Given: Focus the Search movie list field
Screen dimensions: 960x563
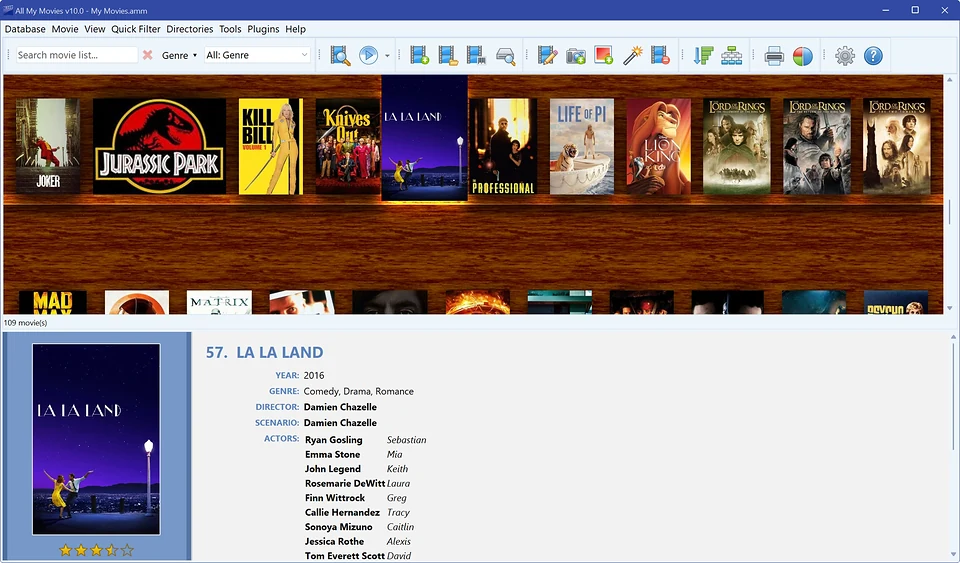Looking at the screenshot, I should click(x=77, y=55).
